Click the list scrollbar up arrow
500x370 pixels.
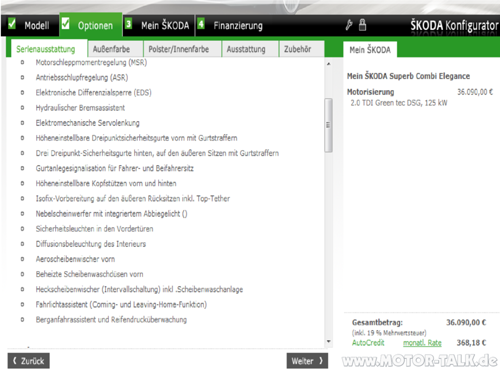click(329, 63)
